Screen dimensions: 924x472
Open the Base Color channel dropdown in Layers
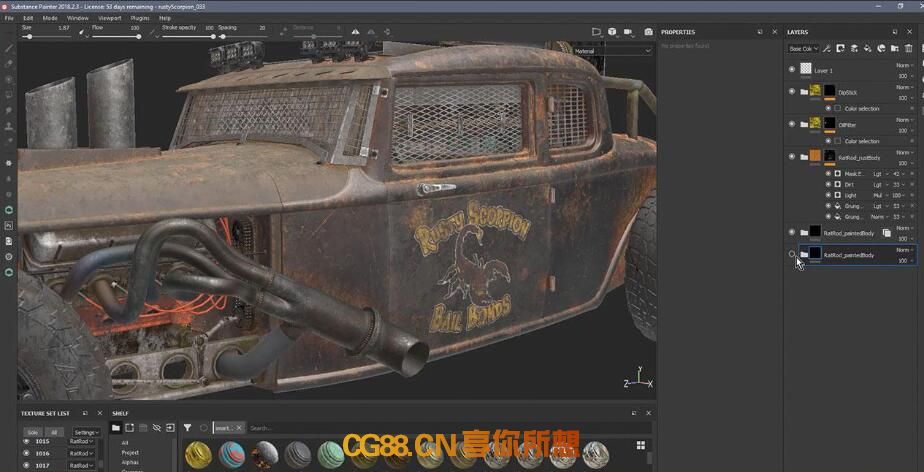point(803,48)
